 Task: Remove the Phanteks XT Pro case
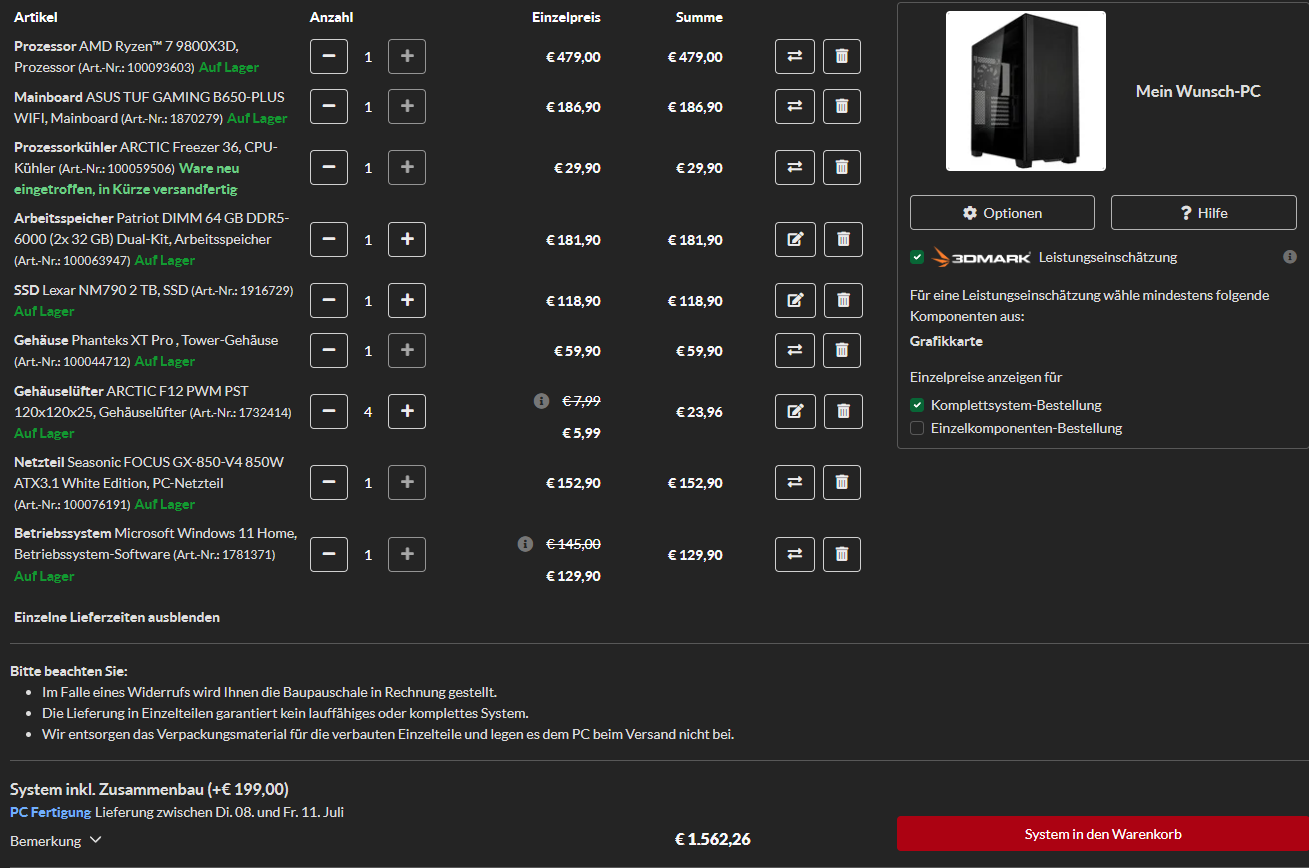point(842,350)
